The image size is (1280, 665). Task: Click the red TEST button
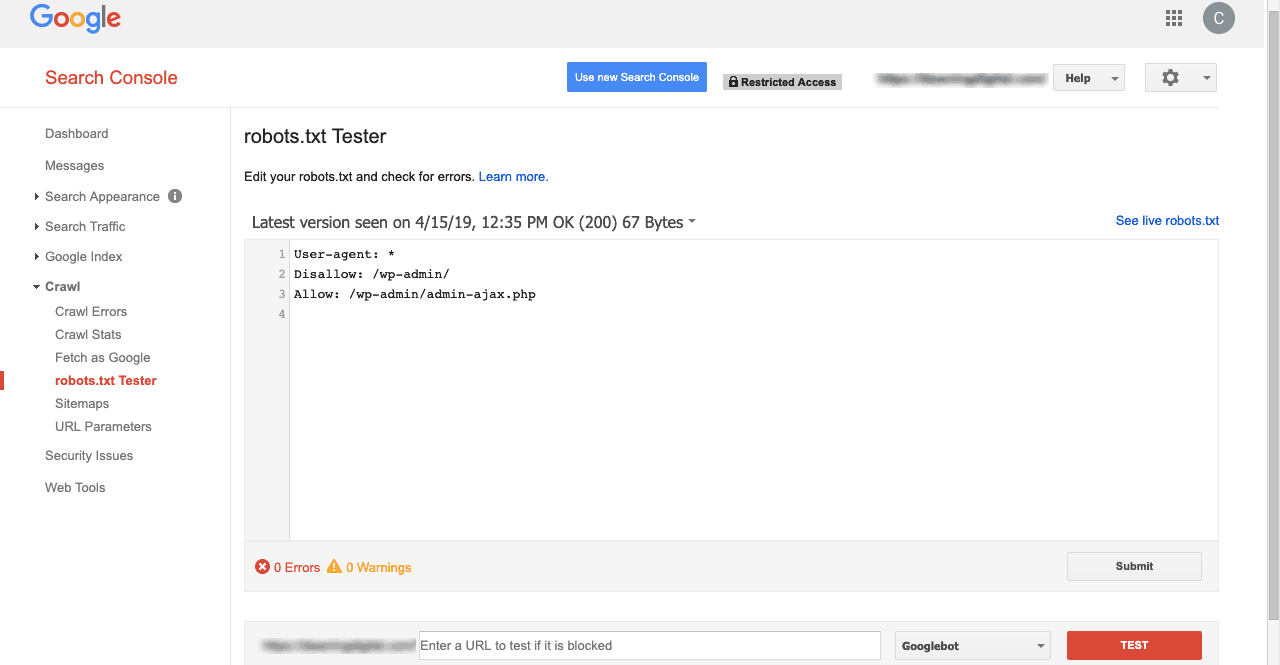(x=1134, y=646)
